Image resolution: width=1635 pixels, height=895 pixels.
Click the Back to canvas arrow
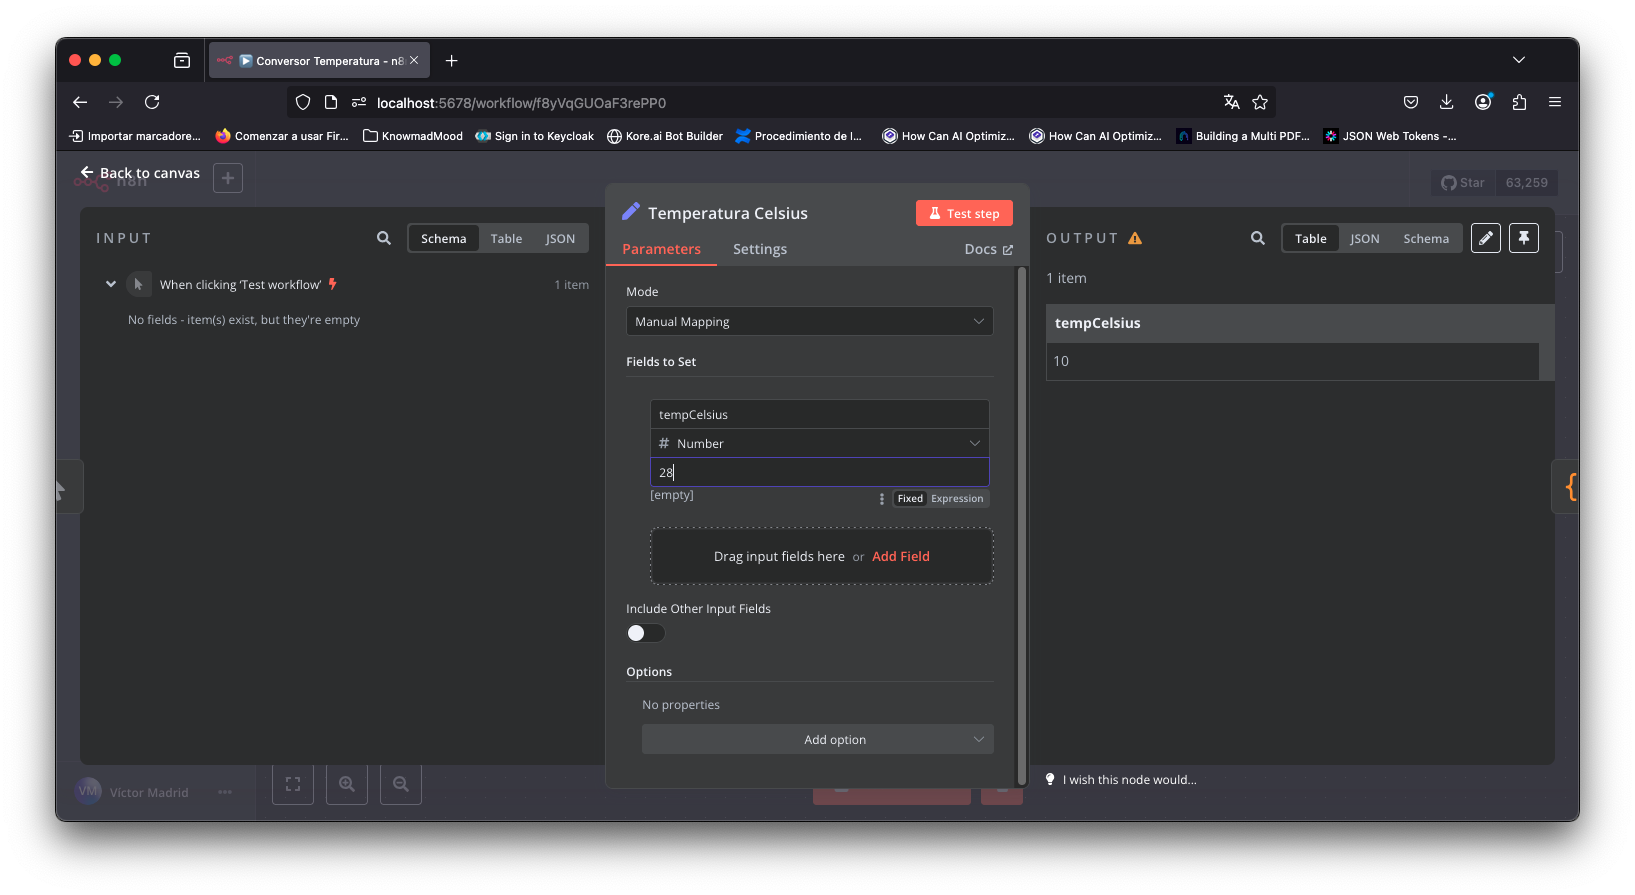coord(87,173)
